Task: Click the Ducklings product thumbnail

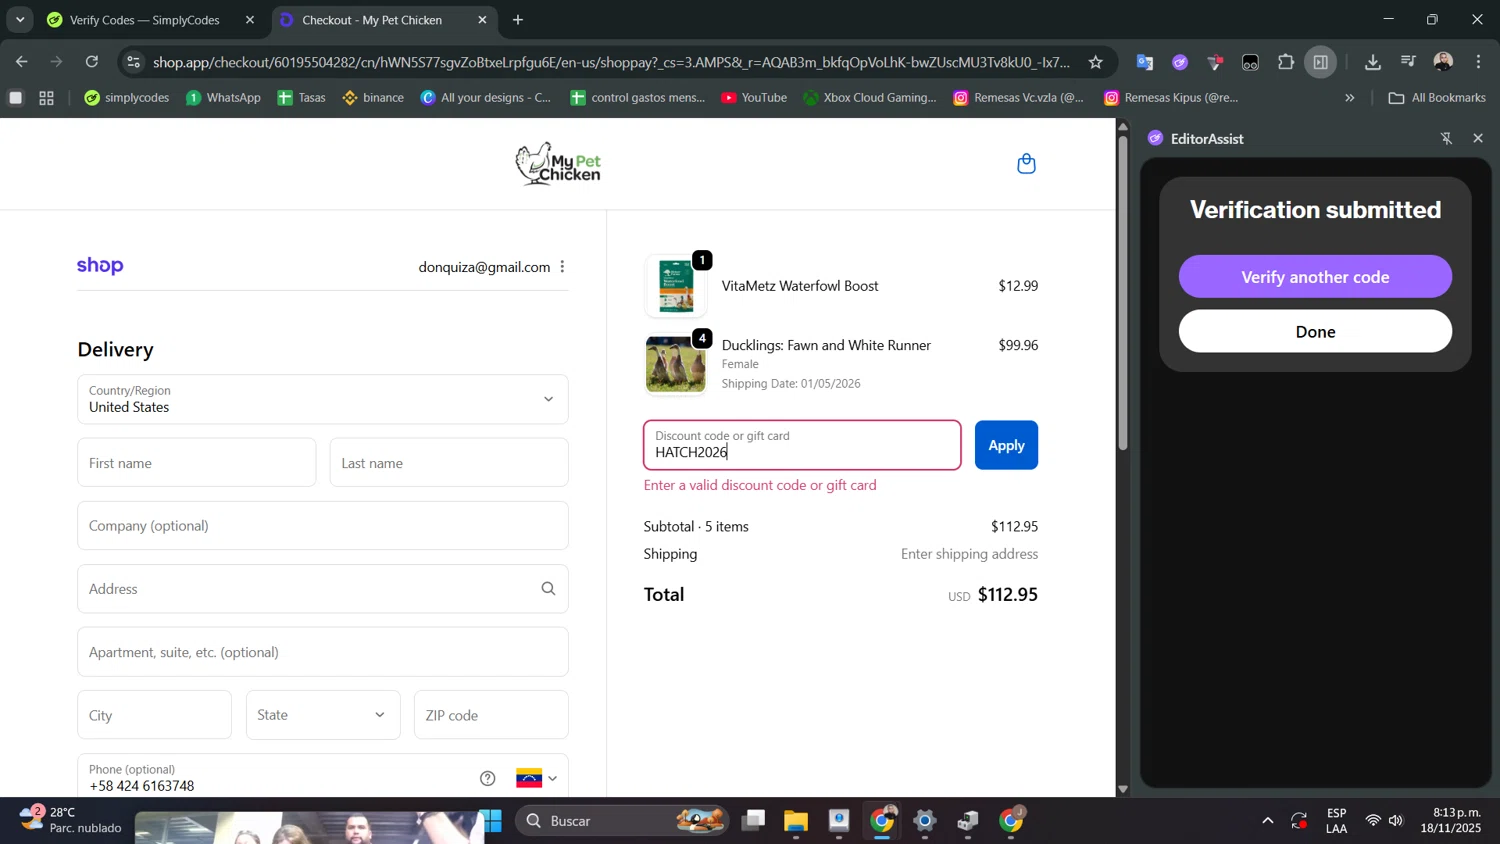Action: tap(676, 363)
